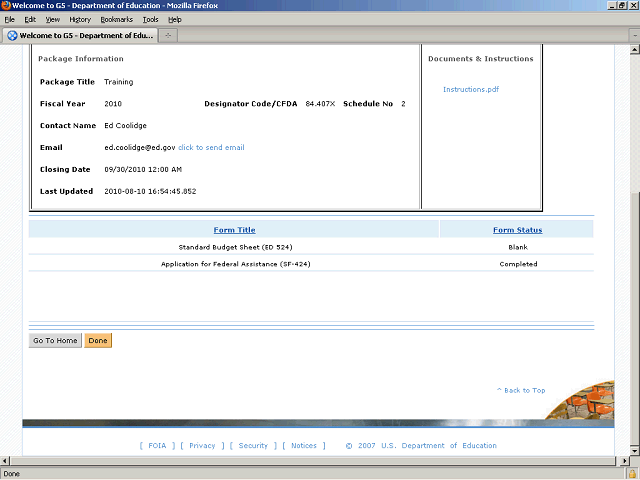Screen dimensions: 640x480
Task: Open the Help menu
Action: (x=175, y=19)
